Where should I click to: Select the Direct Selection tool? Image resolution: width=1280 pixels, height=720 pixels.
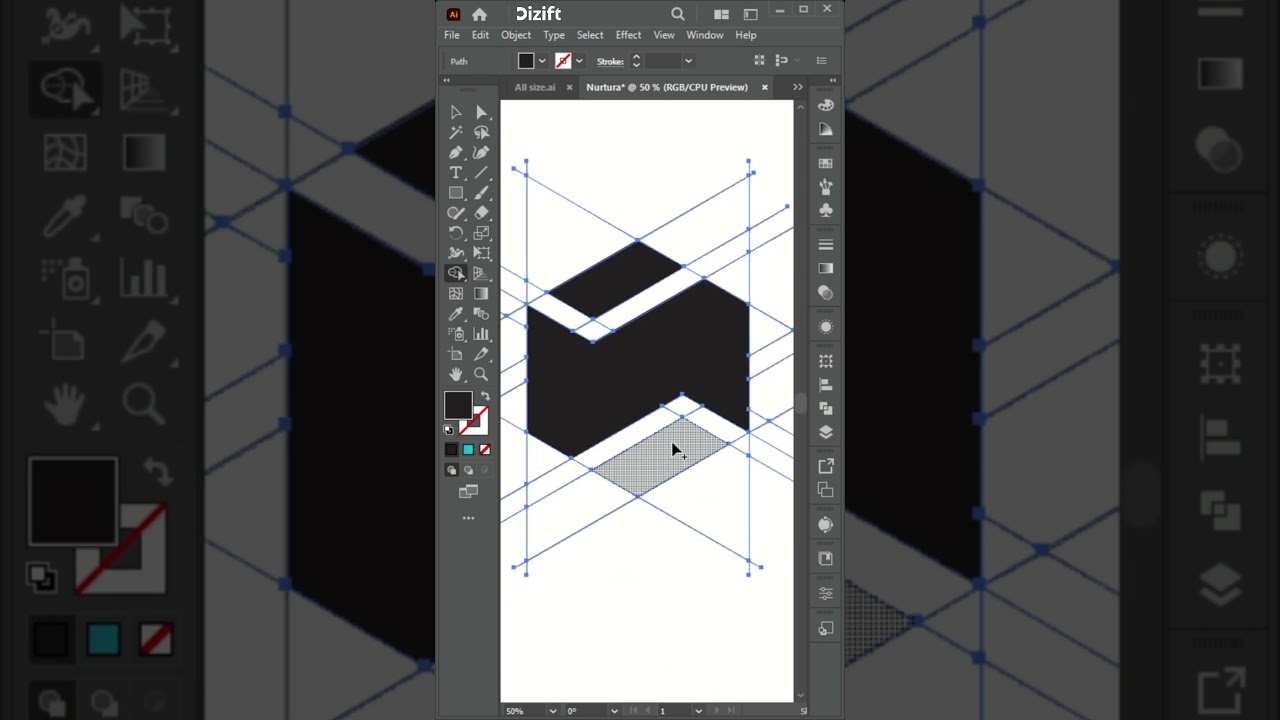(481, 112)
